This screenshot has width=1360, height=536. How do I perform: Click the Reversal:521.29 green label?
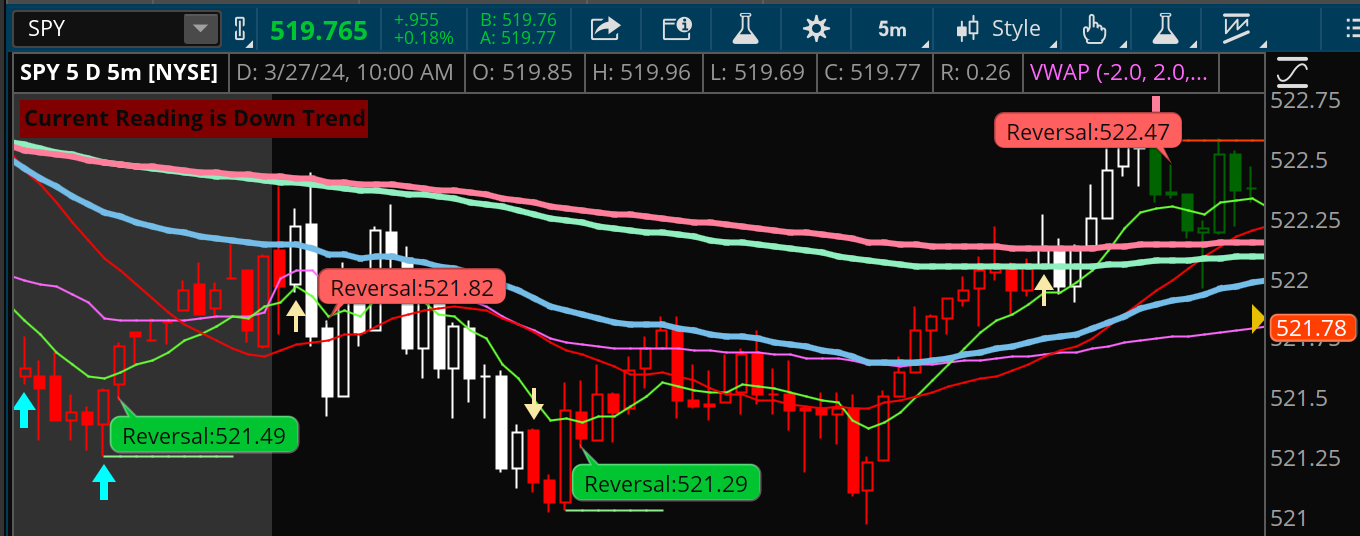[665, 484]
